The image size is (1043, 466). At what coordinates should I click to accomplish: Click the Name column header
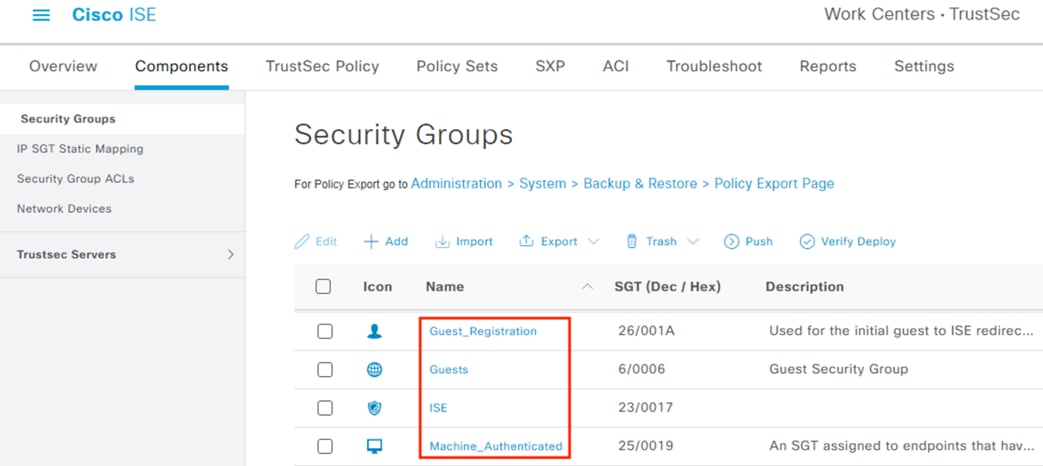445,287
